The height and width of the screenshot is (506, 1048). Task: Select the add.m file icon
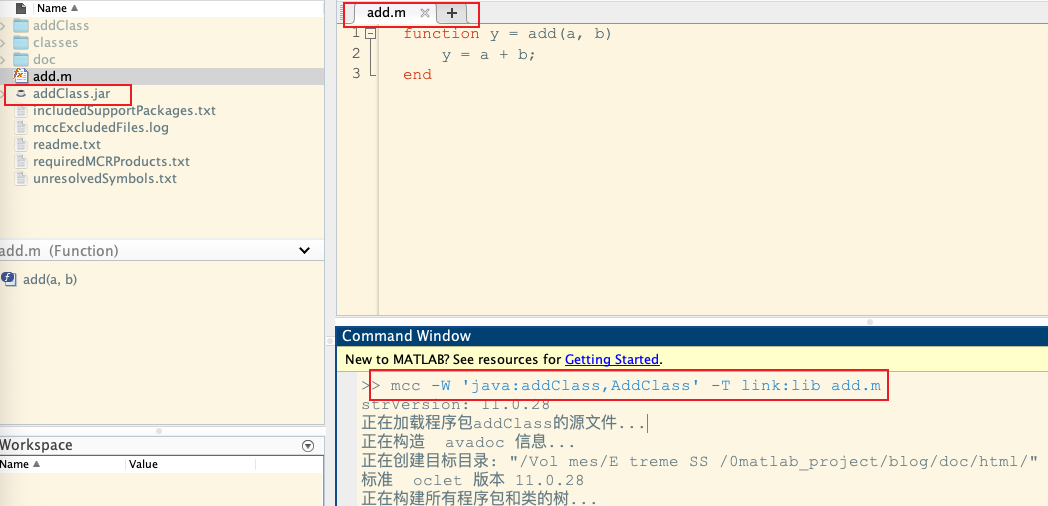21,76
